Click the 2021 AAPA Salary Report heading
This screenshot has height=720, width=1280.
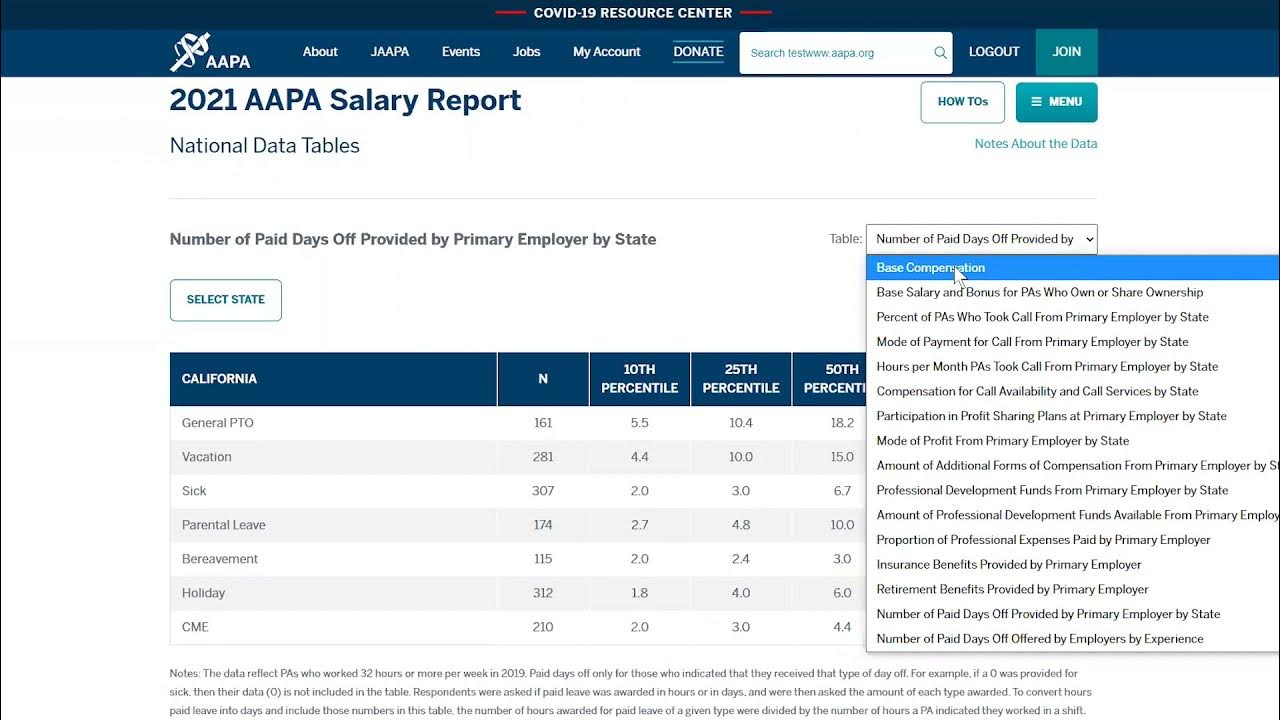click(345, 100)
